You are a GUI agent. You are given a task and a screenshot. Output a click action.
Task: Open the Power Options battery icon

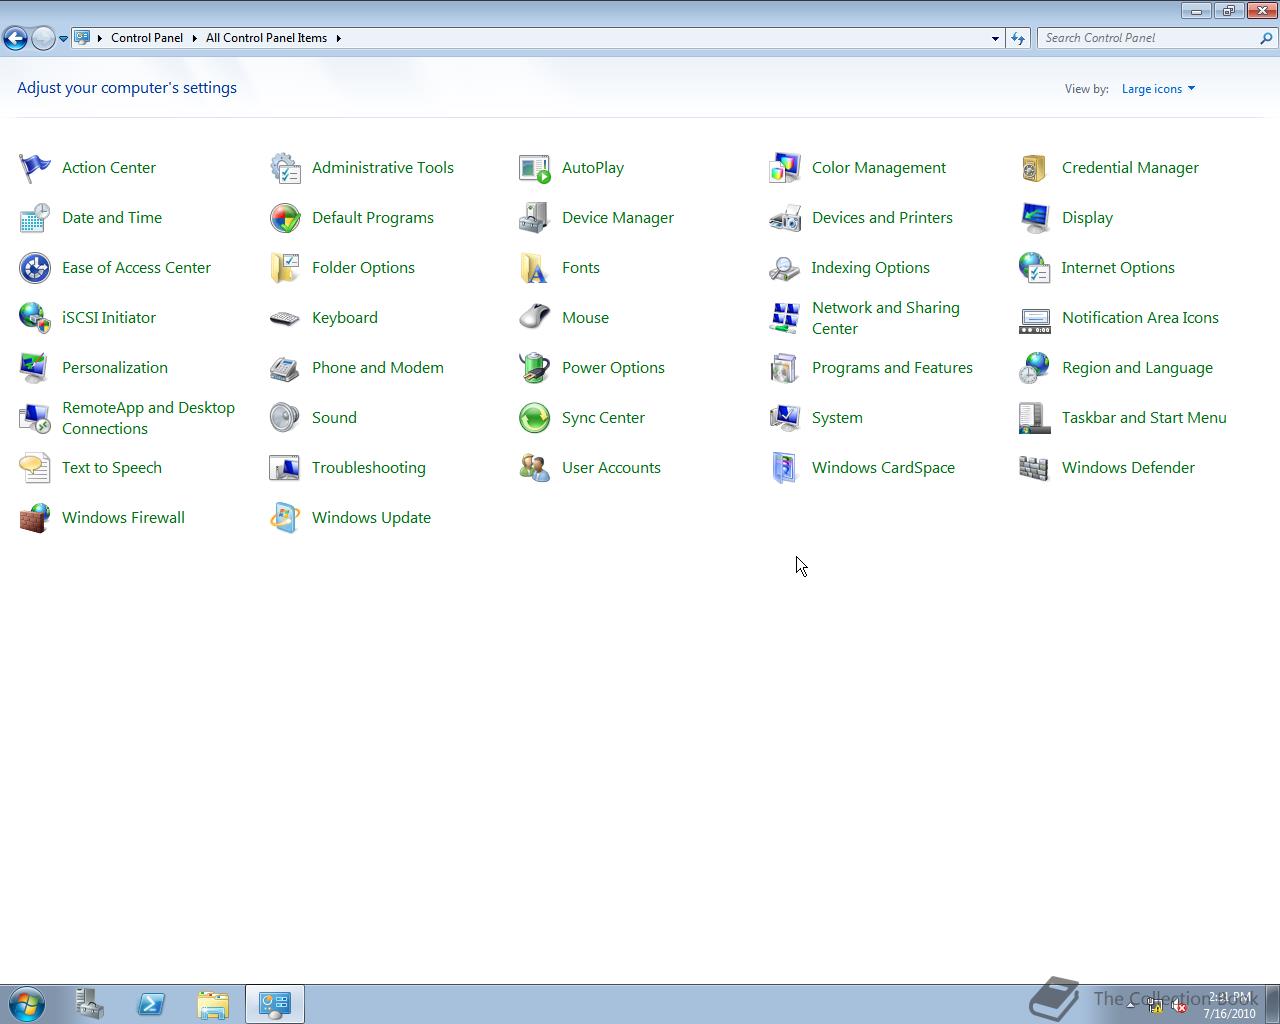pos(535,368)
